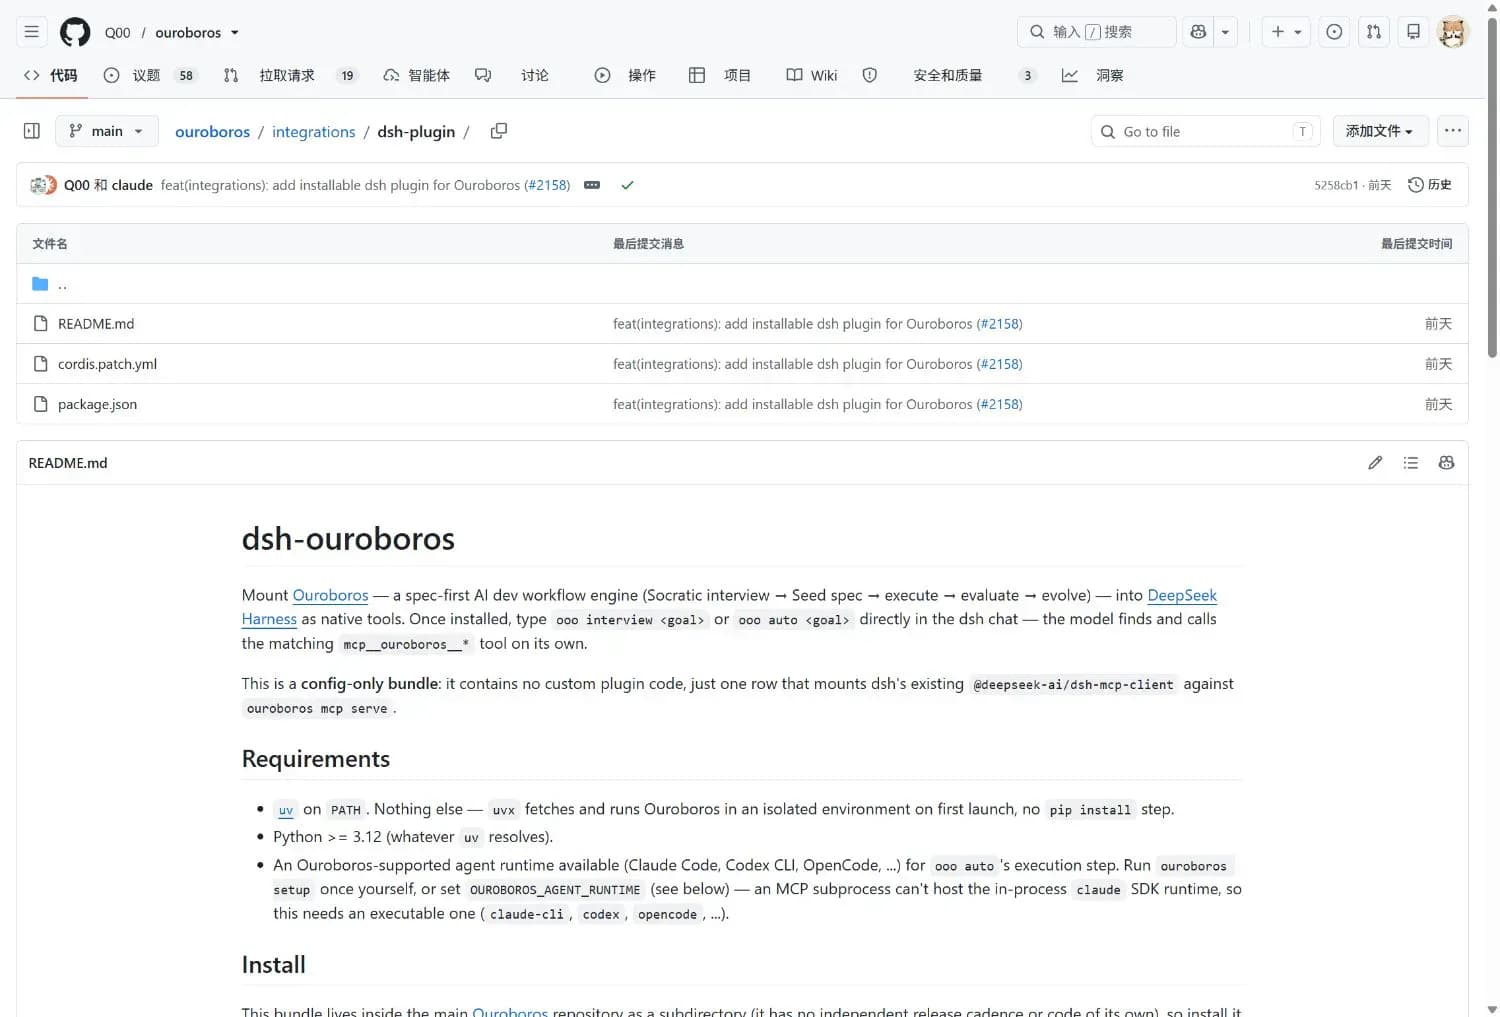Open the 操作 actions tab
The width and height of the screenshot is (1500, 1017).
point(625,75)
